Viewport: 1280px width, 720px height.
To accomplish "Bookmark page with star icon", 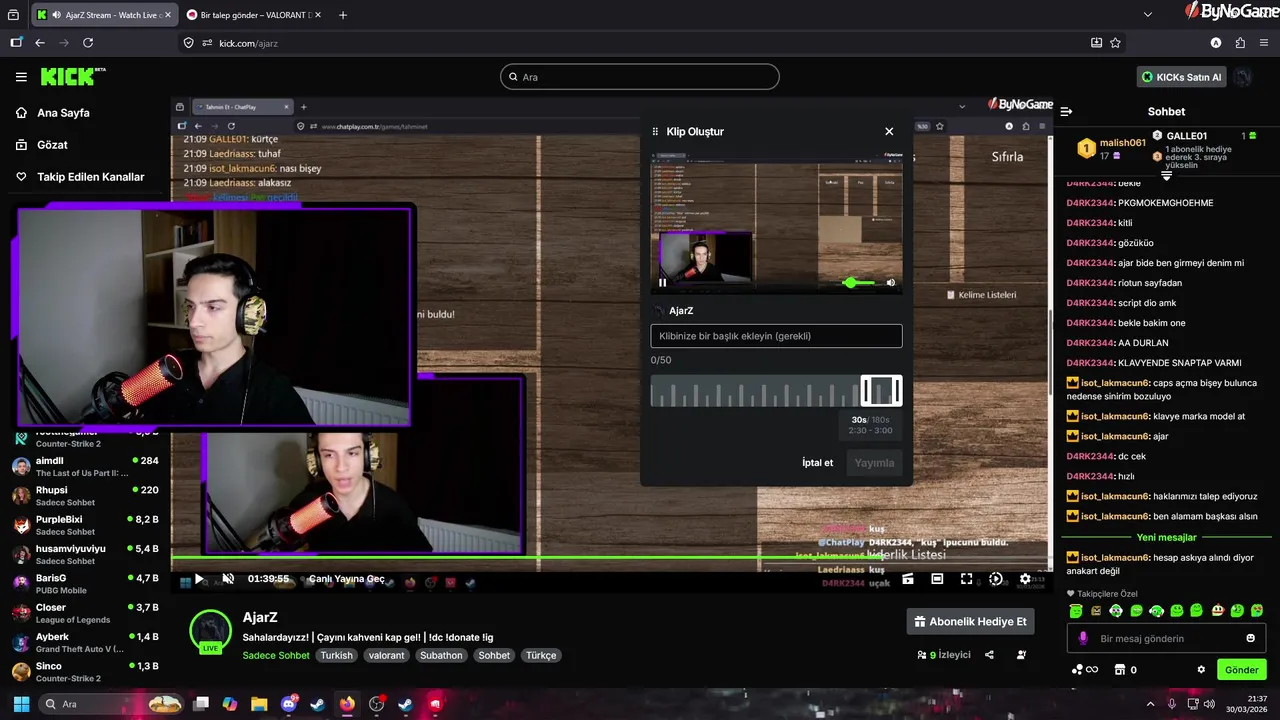I will 1115,43.
